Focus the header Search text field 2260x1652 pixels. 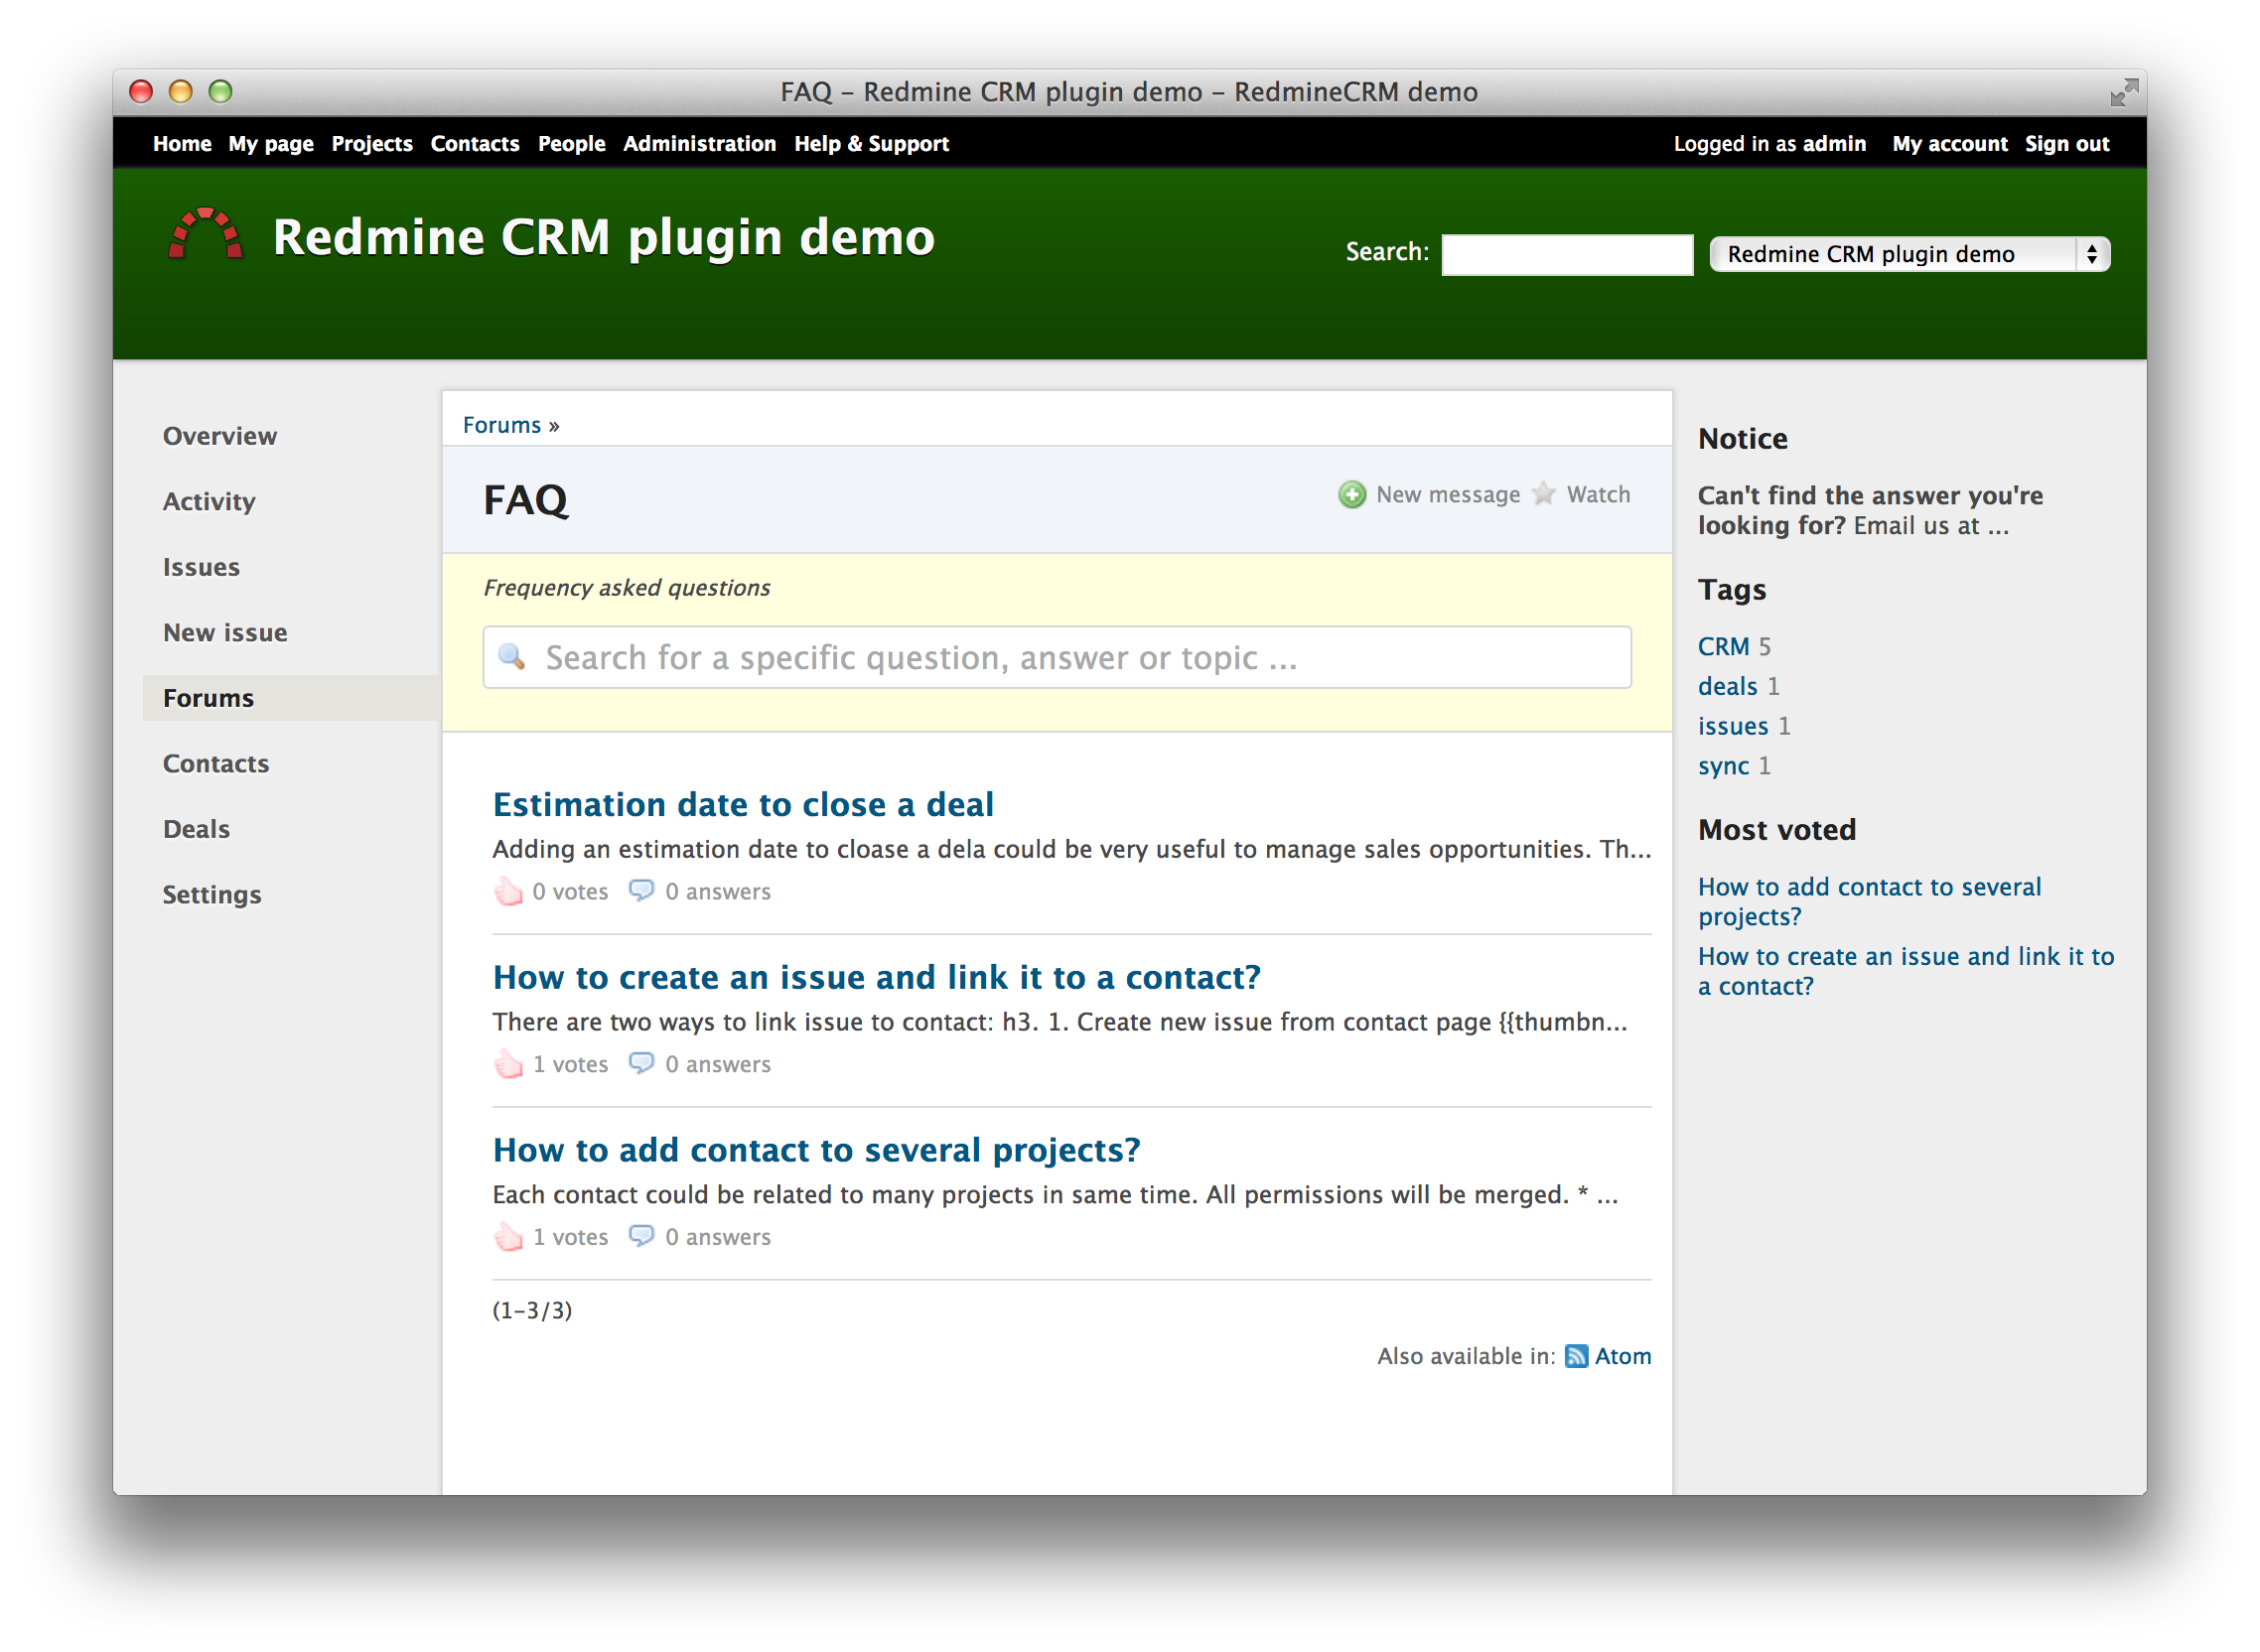point(1566,254)
